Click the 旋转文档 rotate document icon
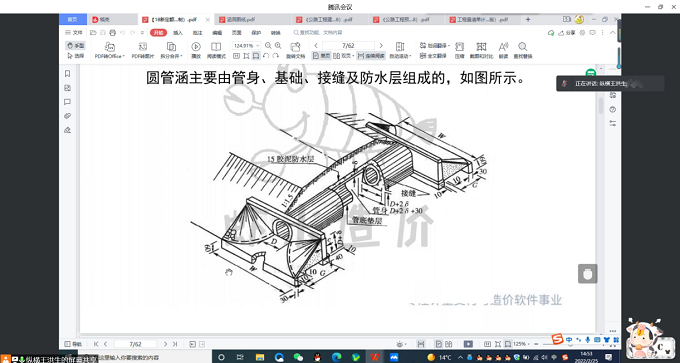The image size is (680, 363). pyautogui.click(x=295, y=50)
